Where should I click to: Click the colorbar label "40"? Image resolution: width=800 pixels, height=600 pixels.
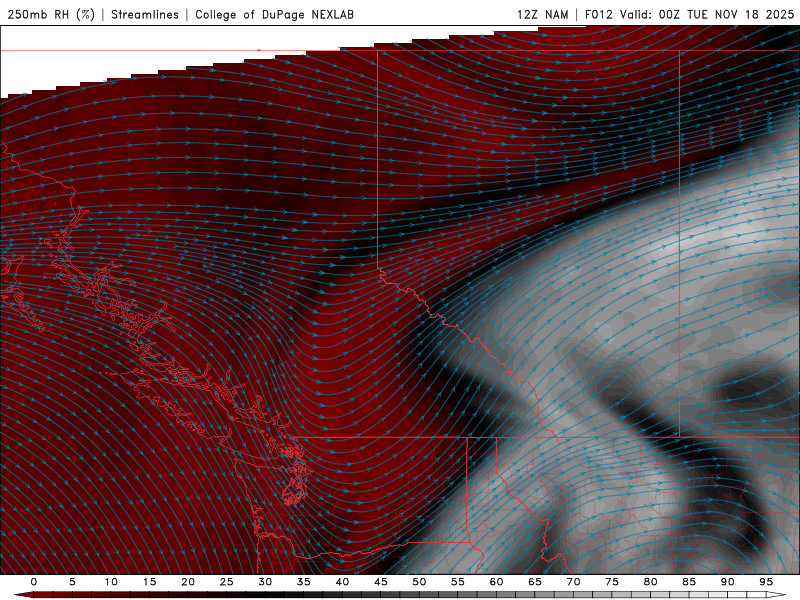[342, 582]
